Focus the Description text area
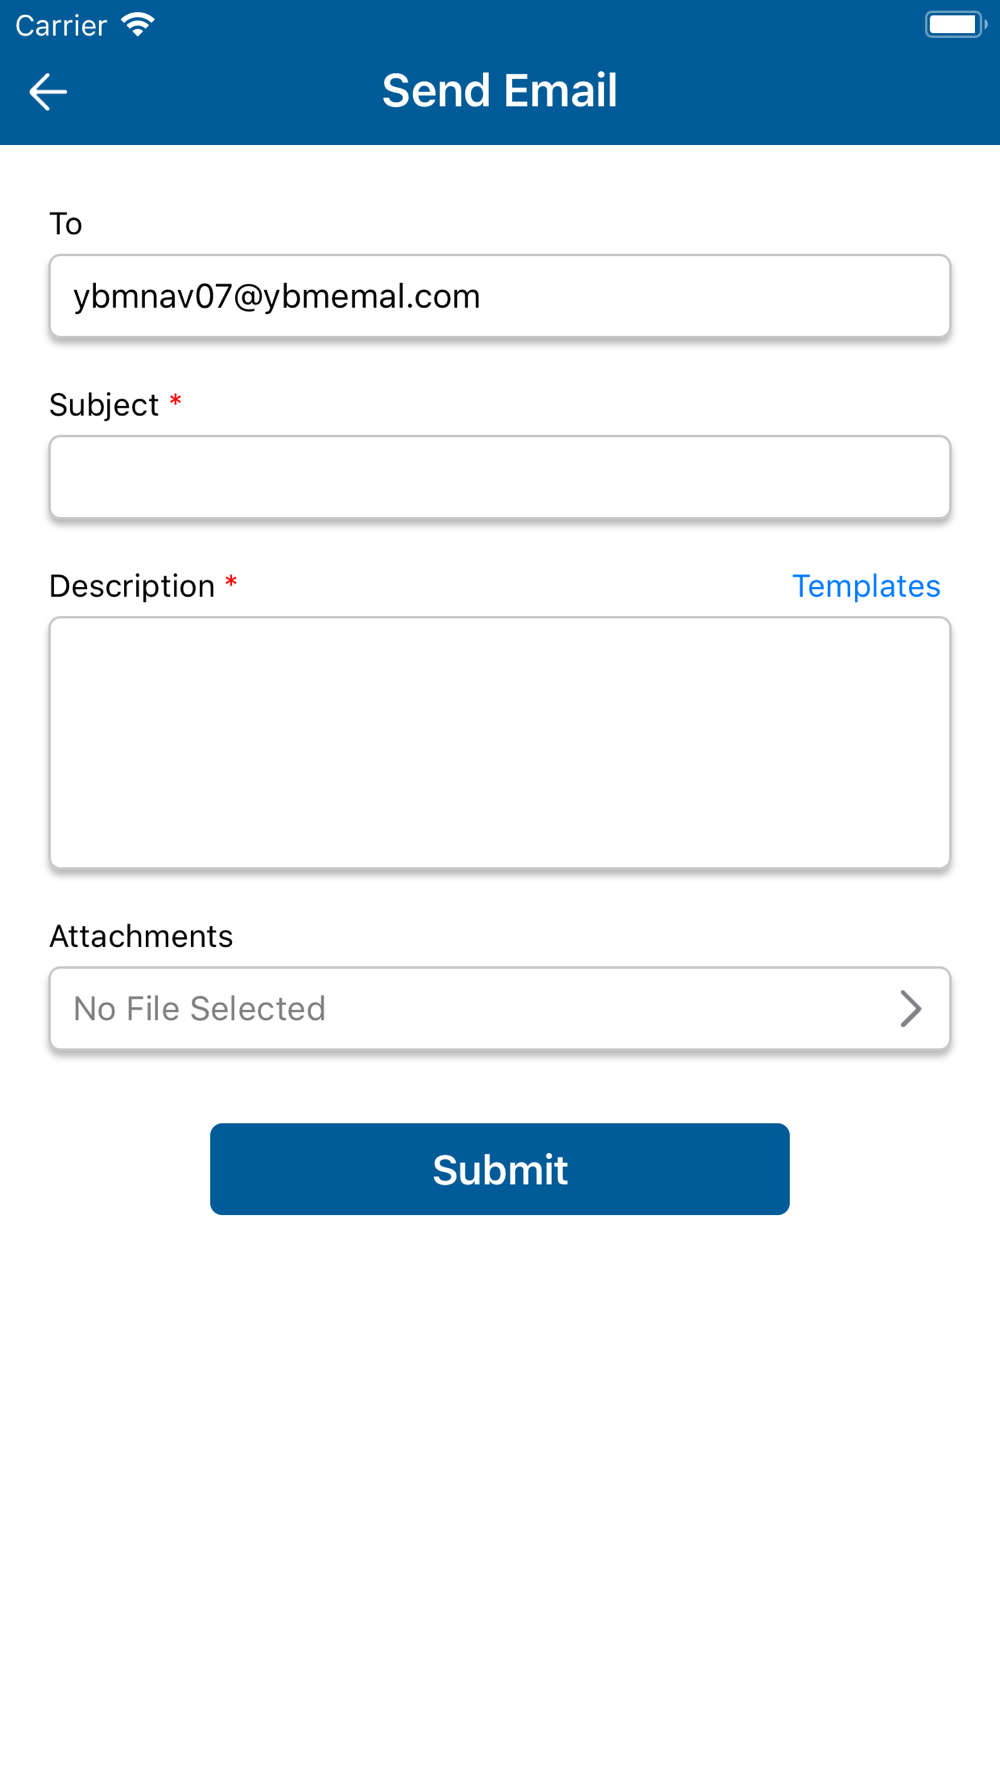The width and height of the screenshot is (1000, 1778). tap(500, 743)
